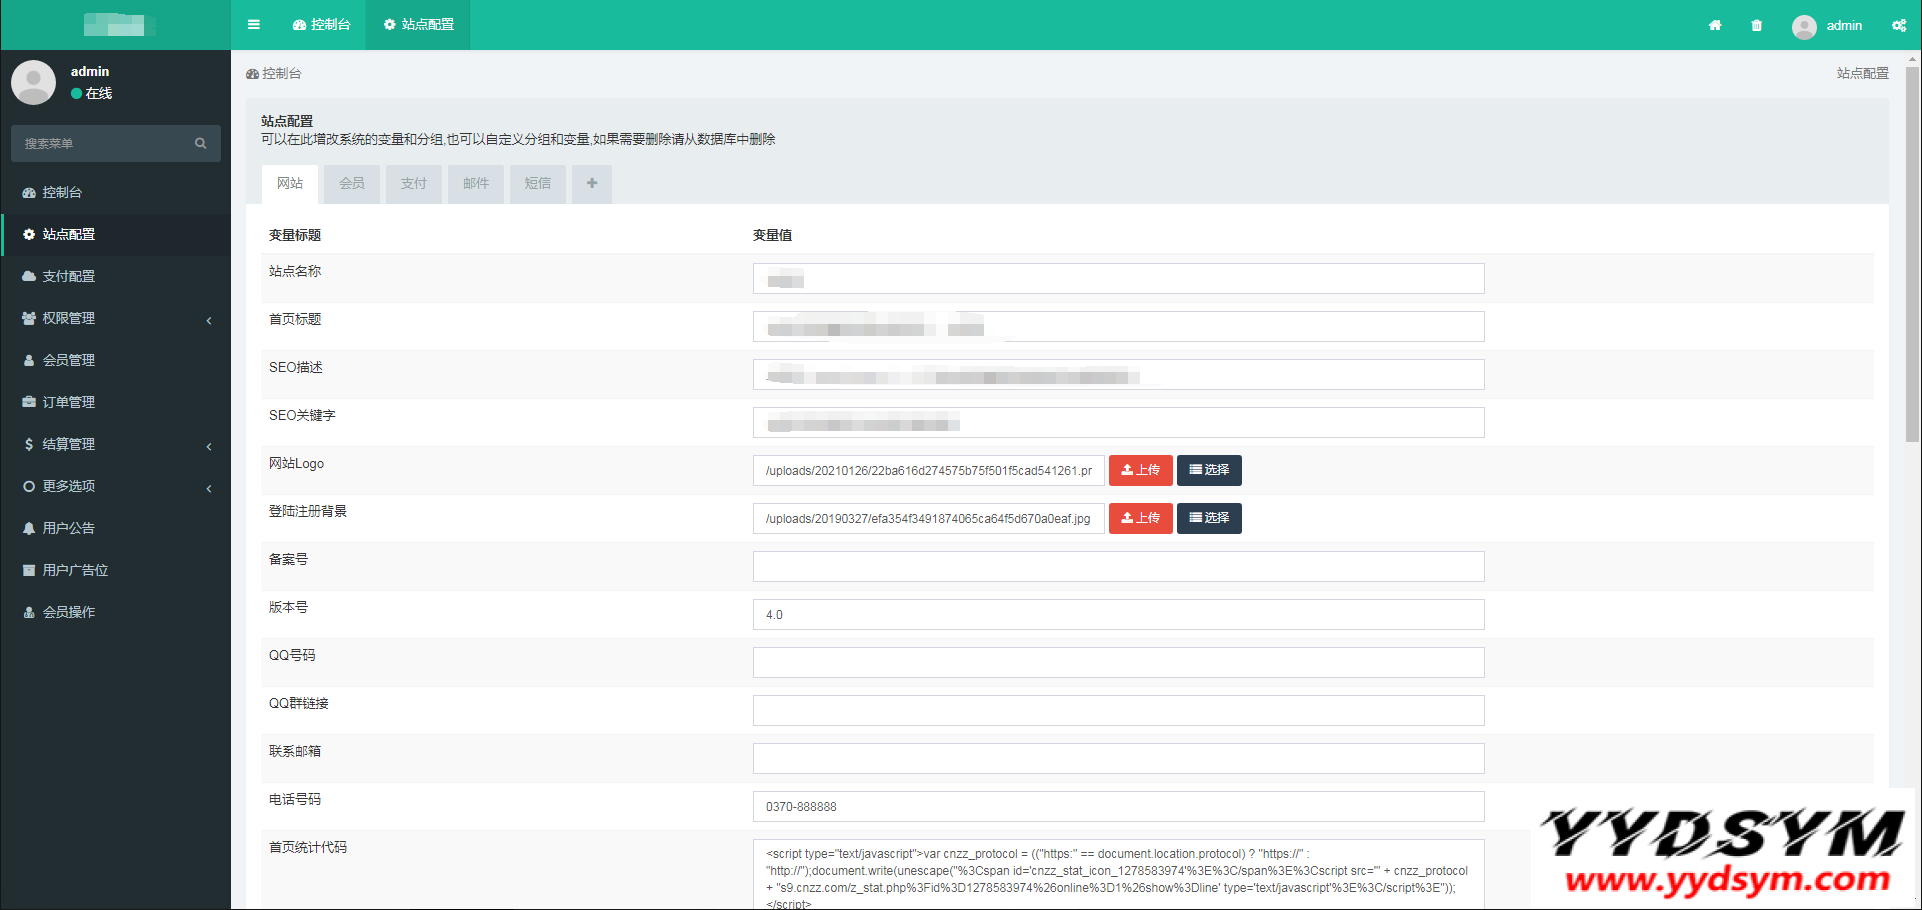Open 订单管理 in the sidebar
Image resolution: width=1922 pixels, height=910 pixels.
pos(69,402)
